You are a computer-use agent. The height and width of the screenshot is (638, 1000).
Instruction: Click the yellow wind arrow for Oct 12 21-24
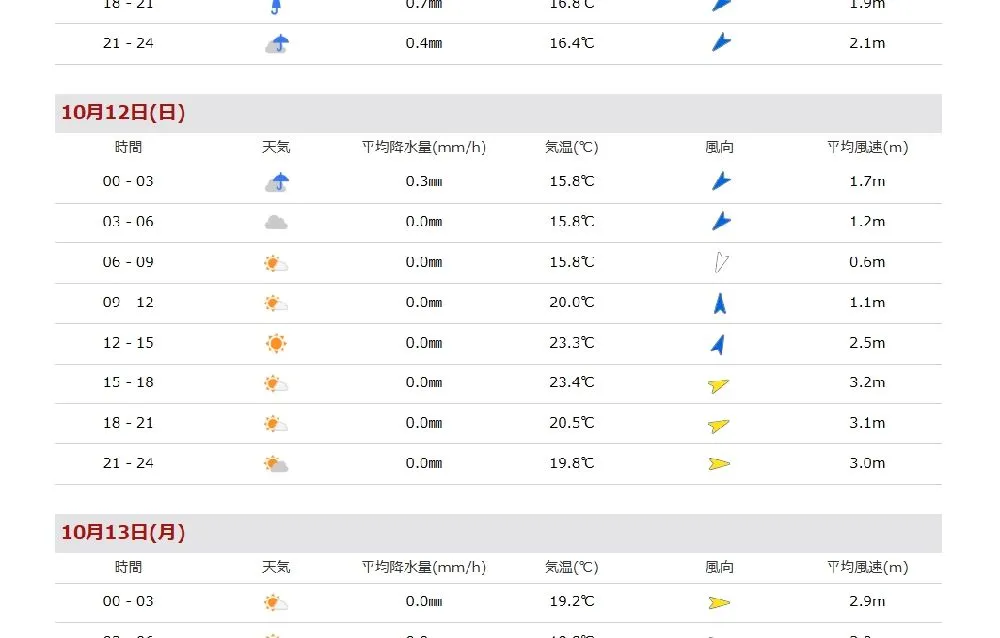(718, 463)
